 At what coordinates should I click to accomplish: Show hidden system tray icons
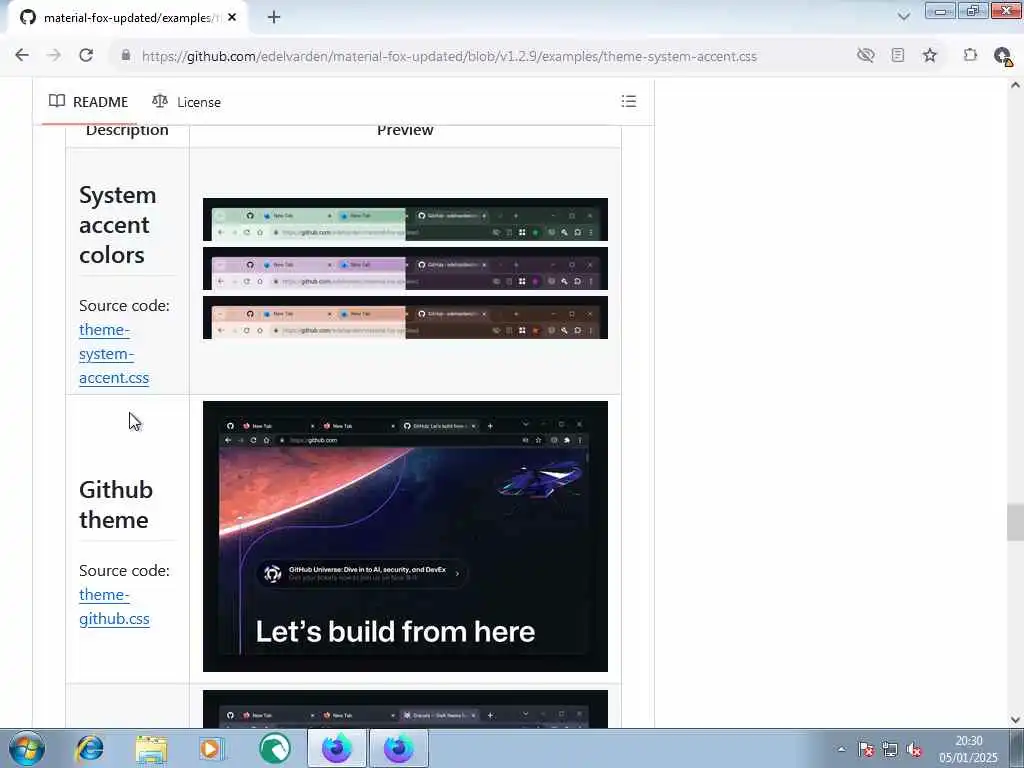coord(841,750)
